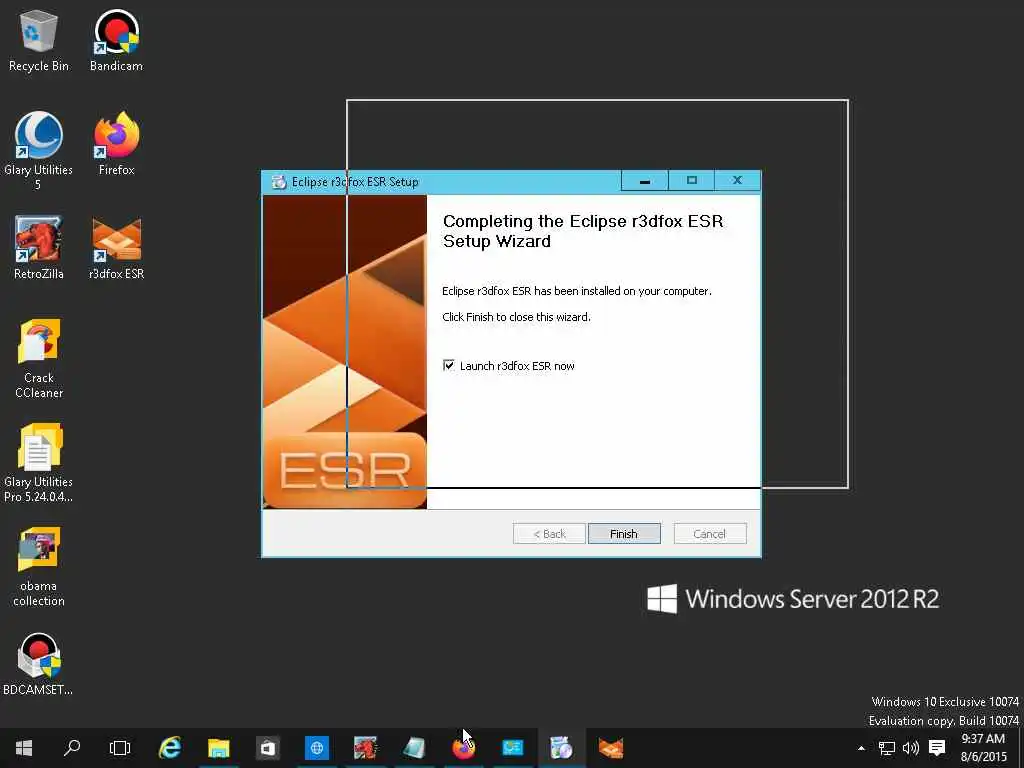Minimize the Eclipse r3dfox ESR Setup window
The image size is (1024, 768).
click(645, 181)
